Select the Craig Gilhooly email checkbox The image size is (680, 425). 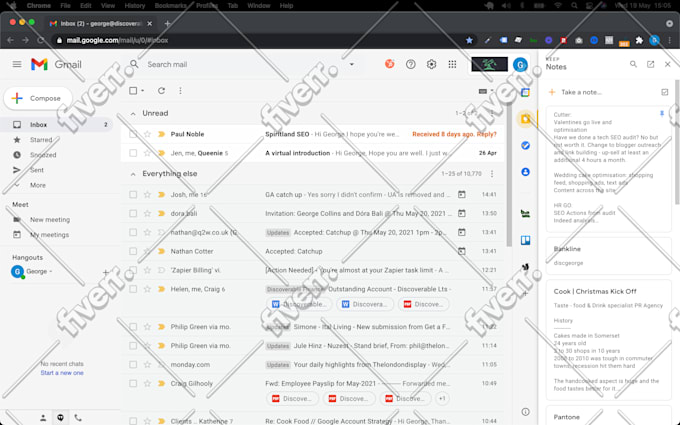pyautogui.click(x=133, y=383)
